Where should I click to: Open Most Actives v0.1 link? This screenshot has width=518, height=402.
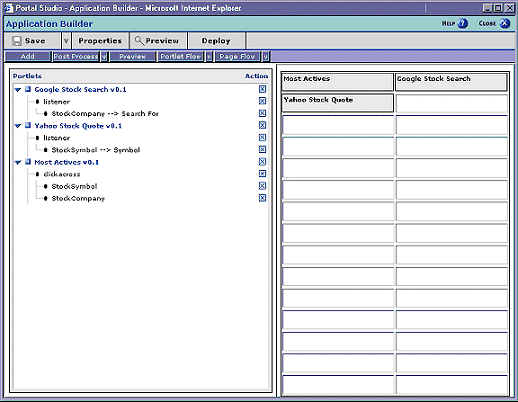point(67,162)
